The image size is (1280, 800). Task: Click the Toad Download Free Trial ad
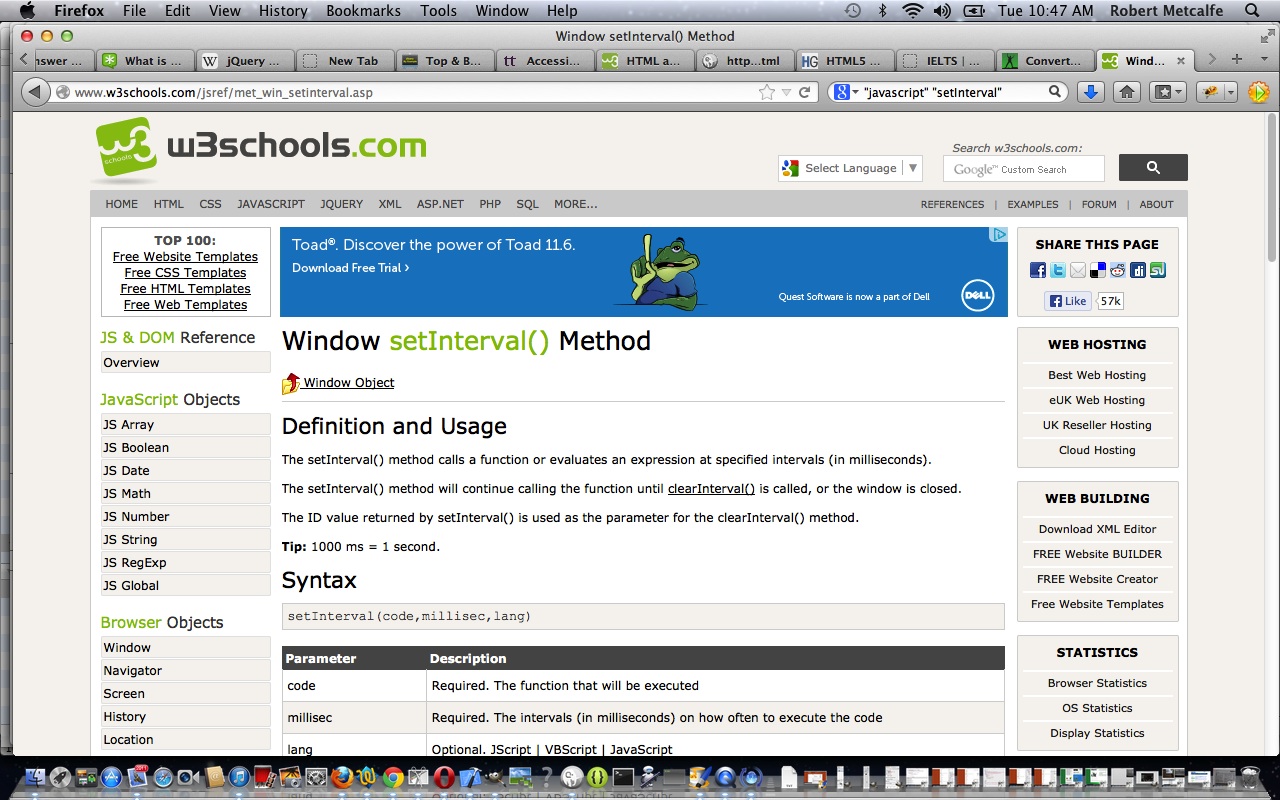tap(350, 268)
